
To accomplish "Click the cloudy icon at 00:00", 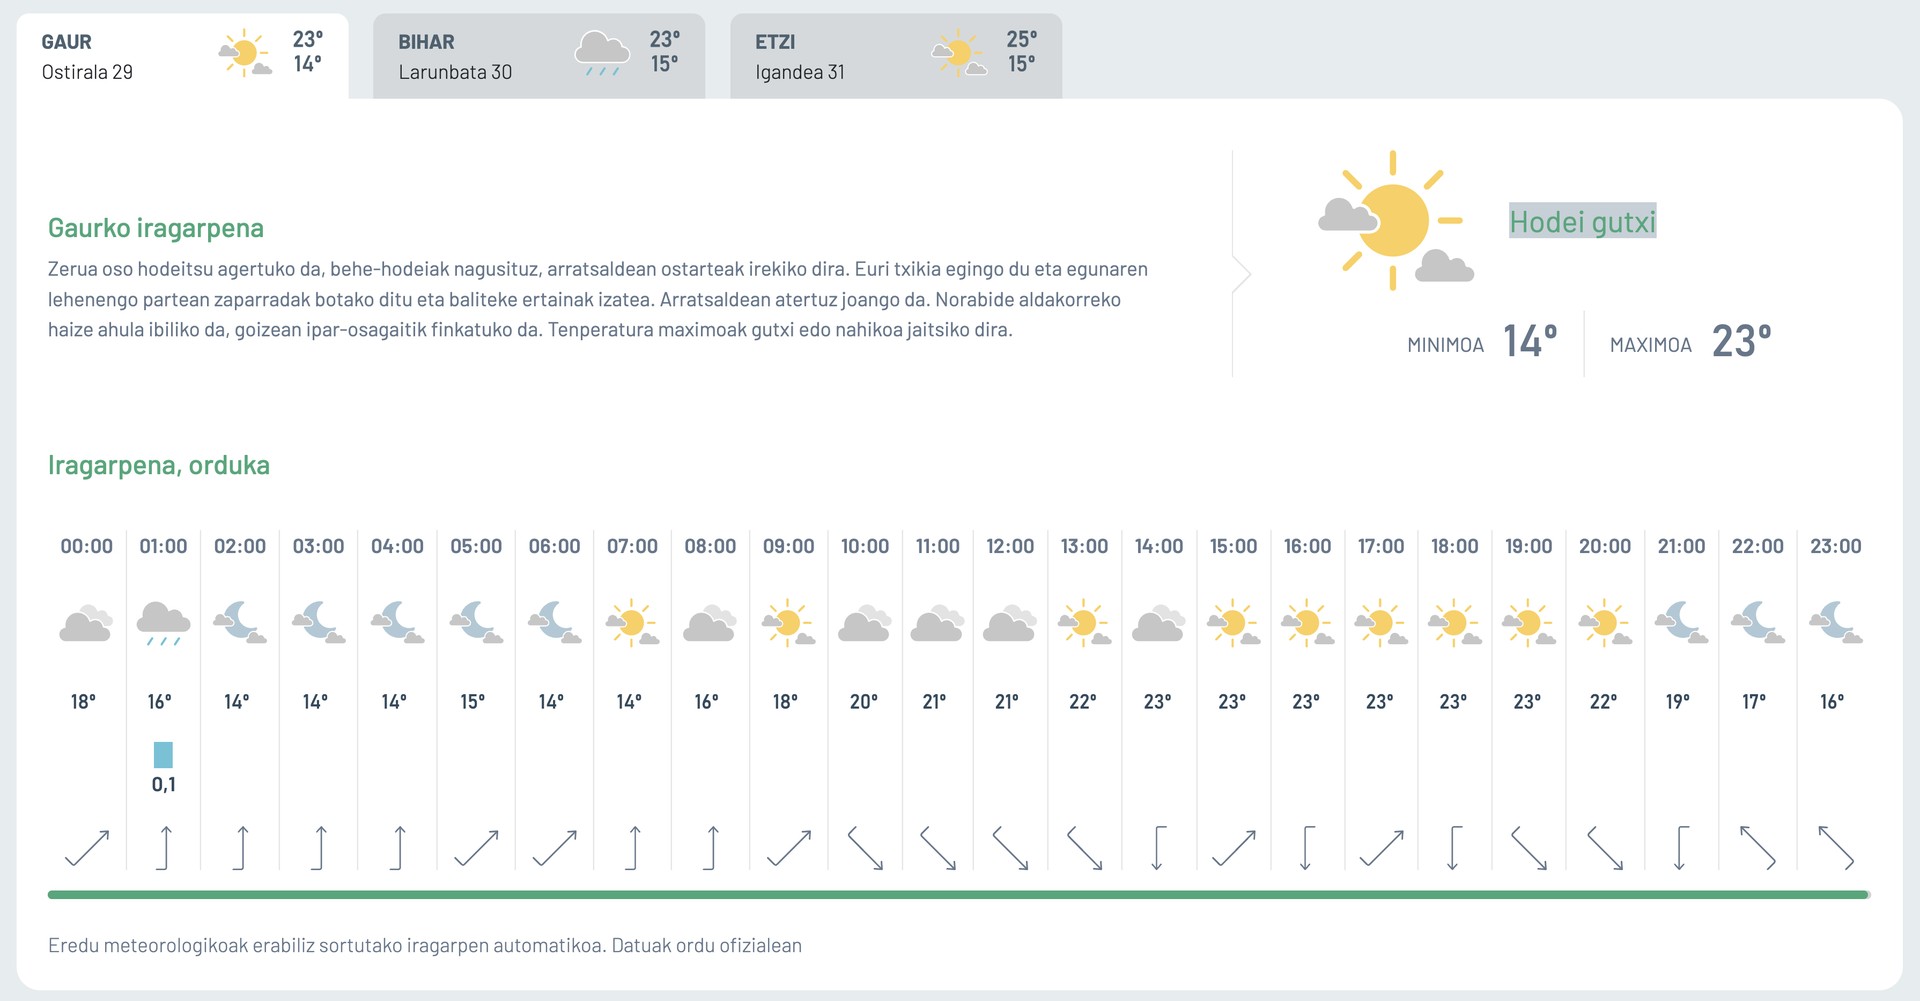I will (86, 623).
